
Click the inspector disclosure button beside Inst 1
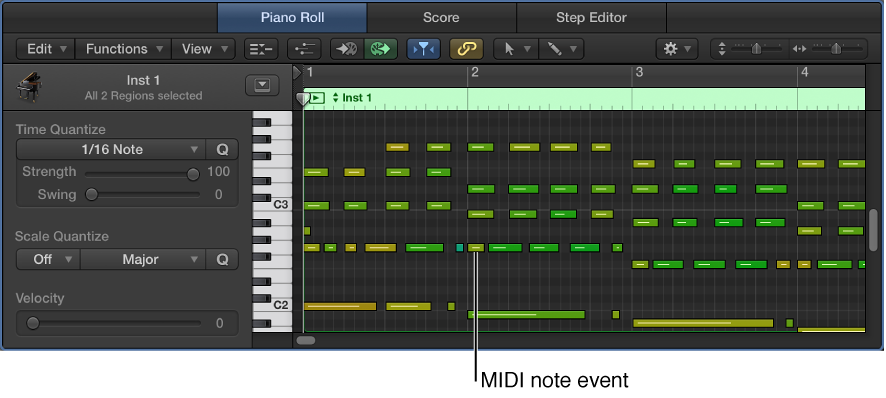tap(262, 85)
